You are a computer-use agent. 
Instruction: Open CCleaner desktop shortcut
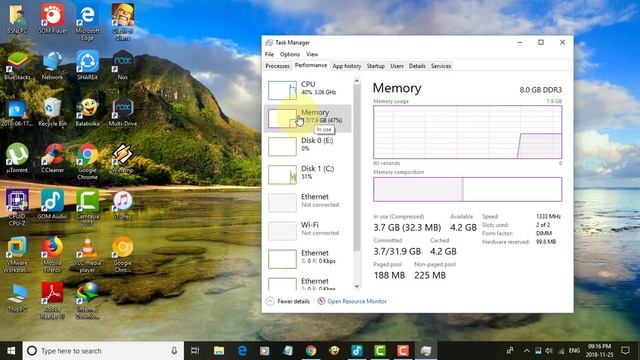tap(52, 159)
